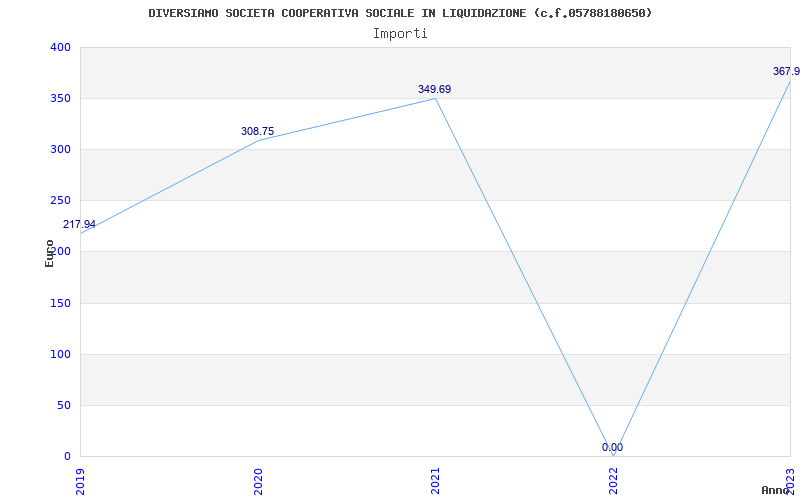Select the 367.9 data label

click(x=786, y=71)
